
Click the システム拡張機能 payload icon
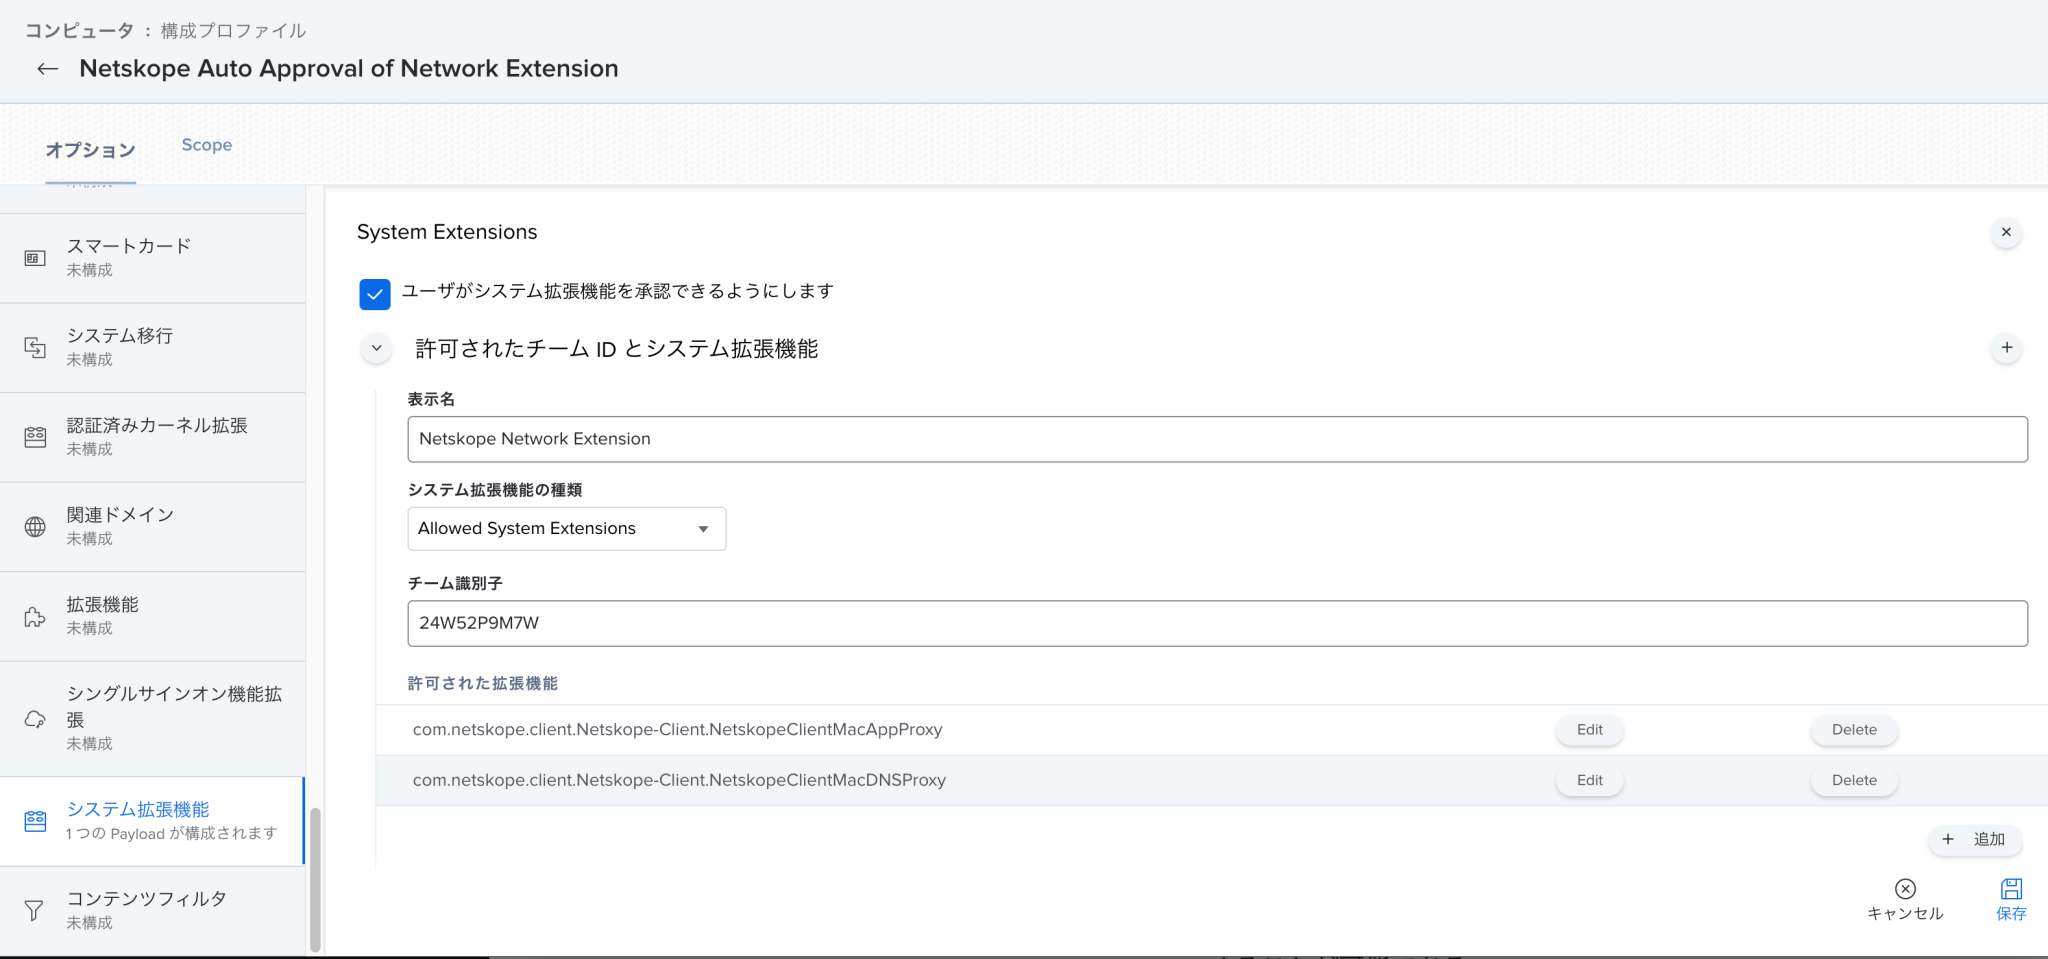tap(35, 820)
